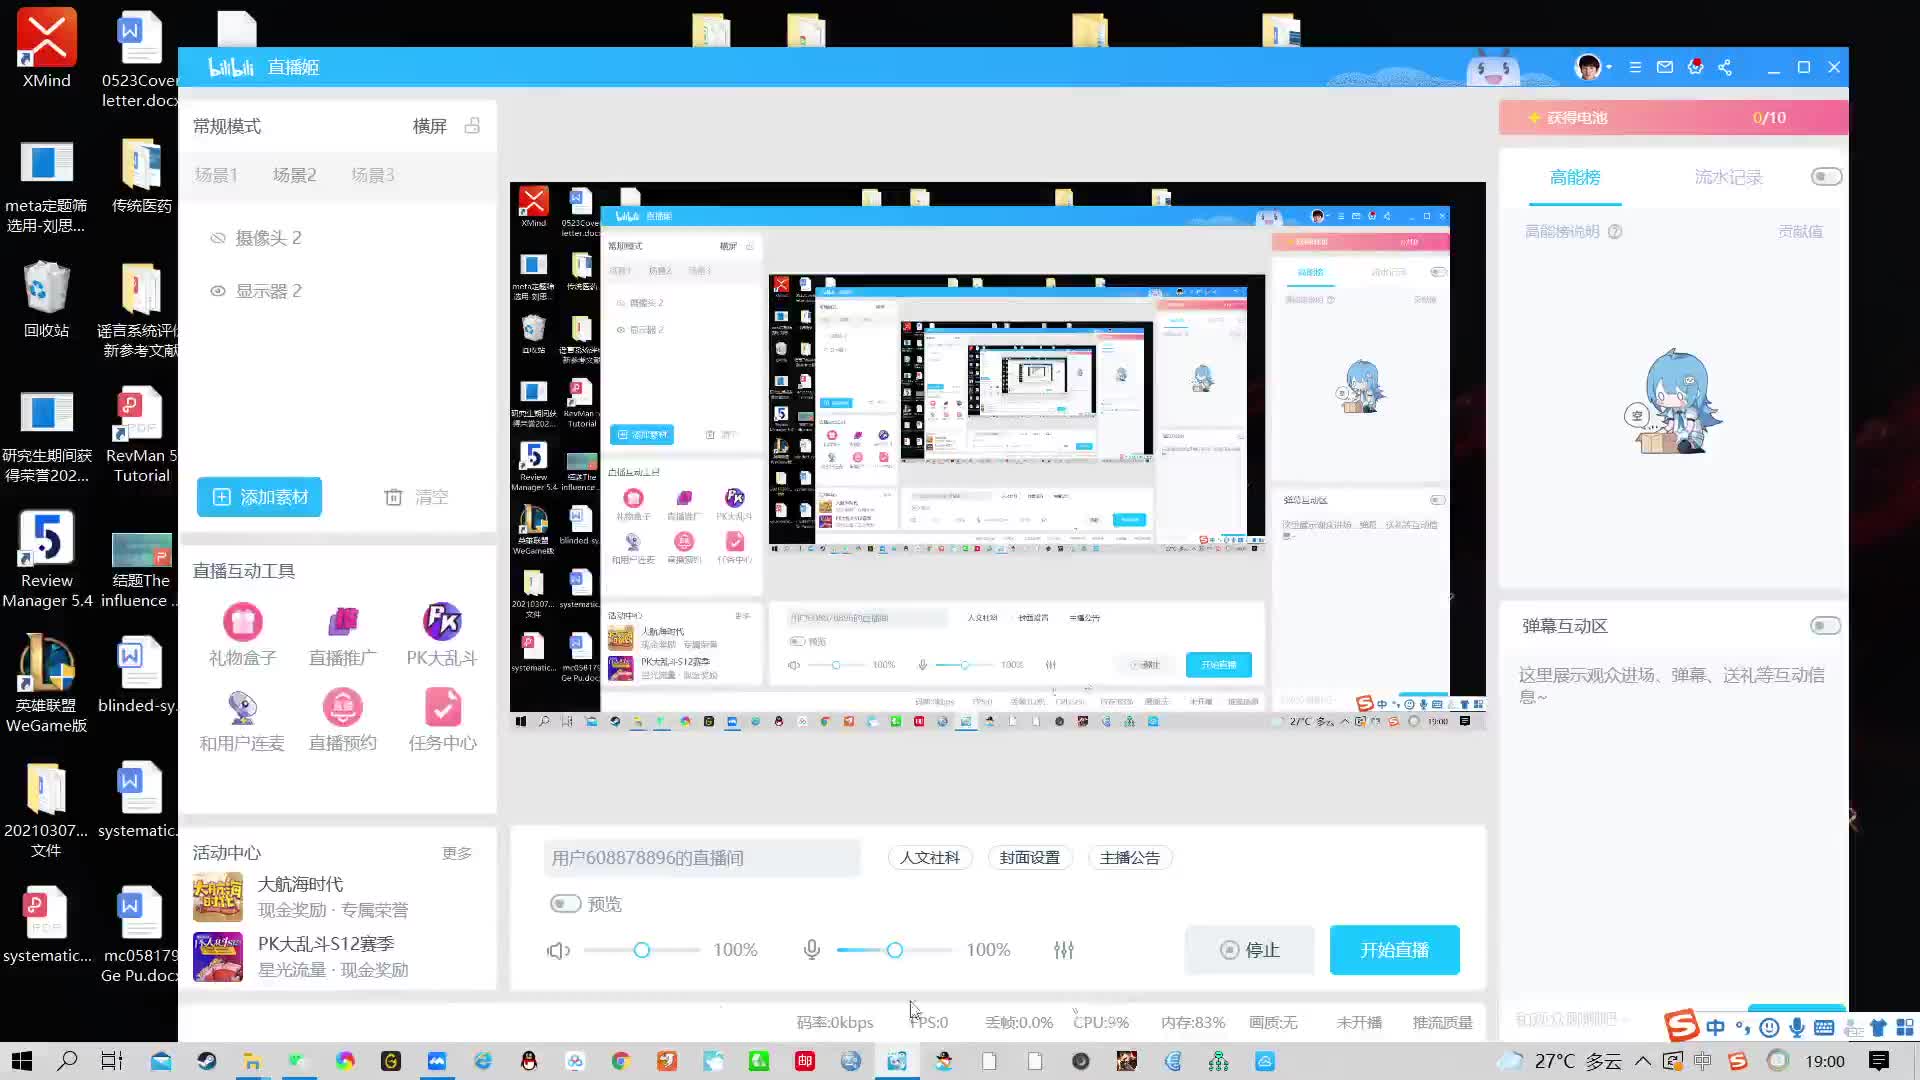
Task: Open XMind desktop shortcut
Action: coord(47,48)
